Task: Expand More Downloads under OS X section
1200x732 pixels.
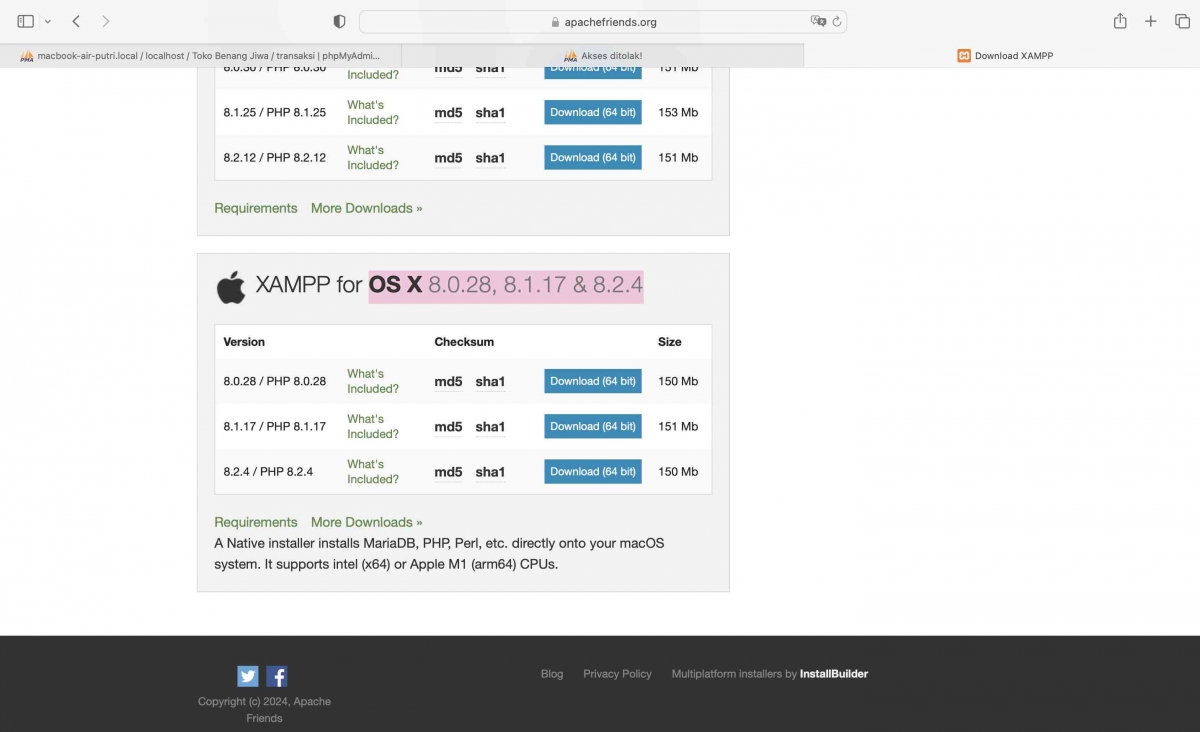Action: point(366,522)
